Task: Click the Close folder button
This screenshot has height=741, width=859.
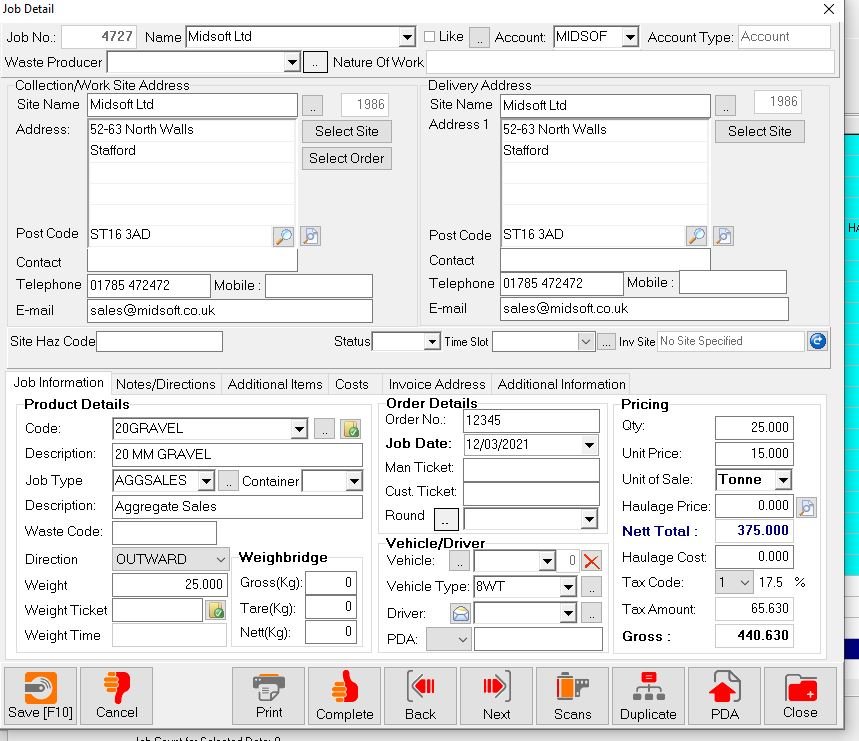Action: (800, 696)
